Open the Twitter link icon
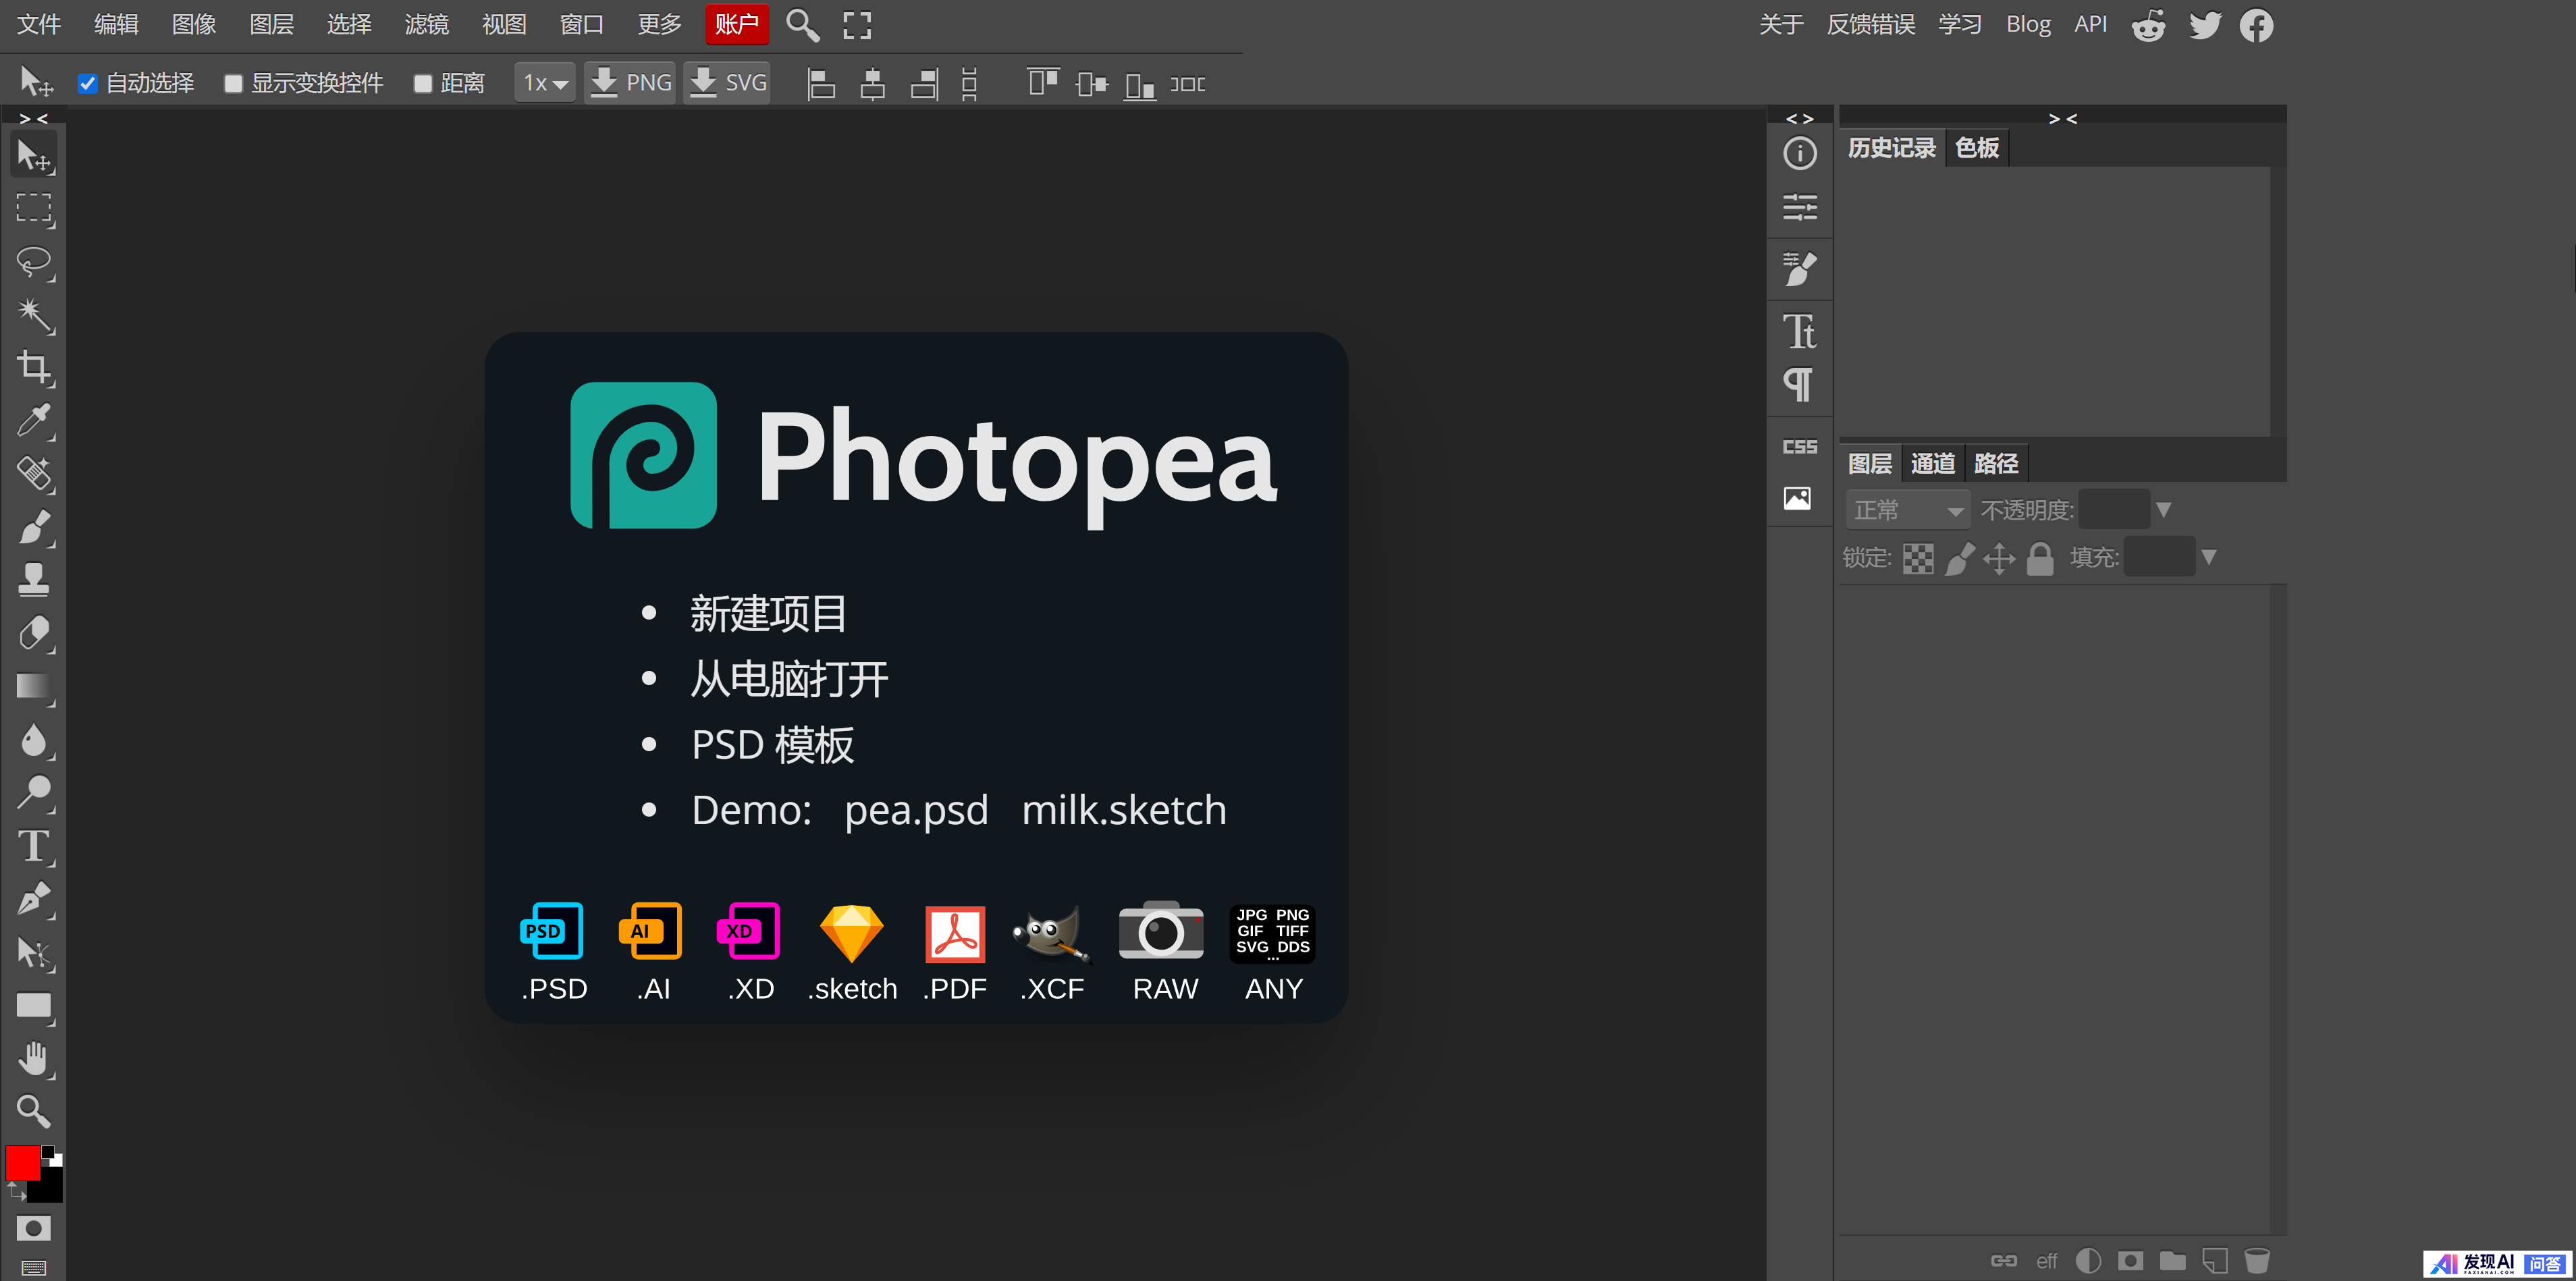The width and height of the screenshot is (2576, 1281). tap(2204, 25)
